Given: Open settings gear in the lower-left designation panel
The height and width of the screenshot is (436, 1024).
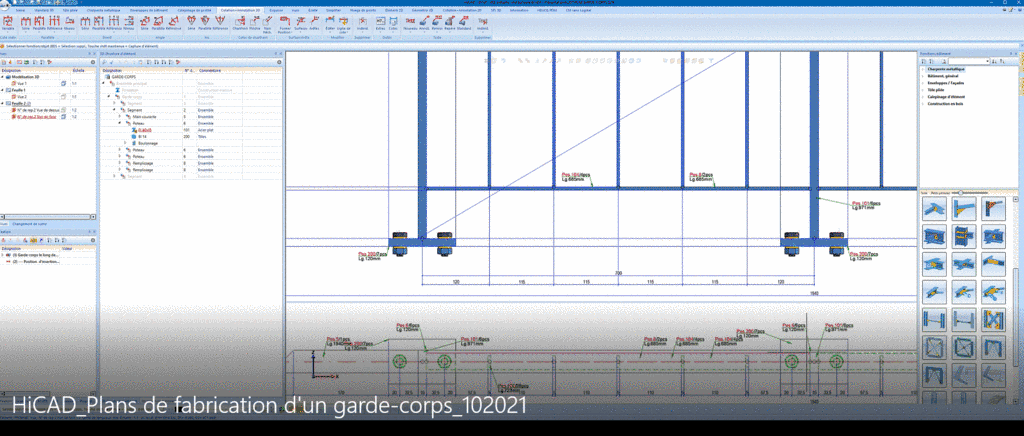Looking at the screenshot, I should pos(93,241).
